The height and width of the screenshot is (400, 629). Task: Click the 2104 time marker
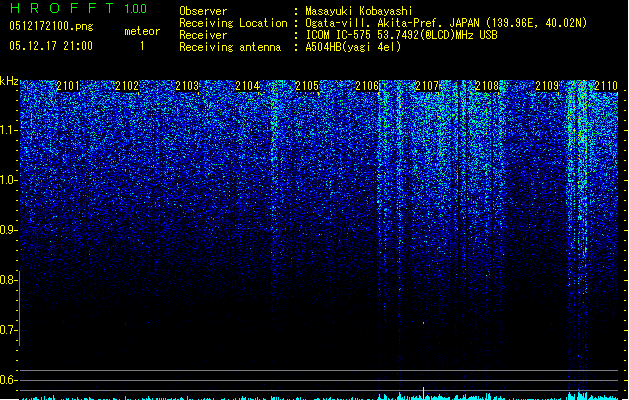pos(247,86)
